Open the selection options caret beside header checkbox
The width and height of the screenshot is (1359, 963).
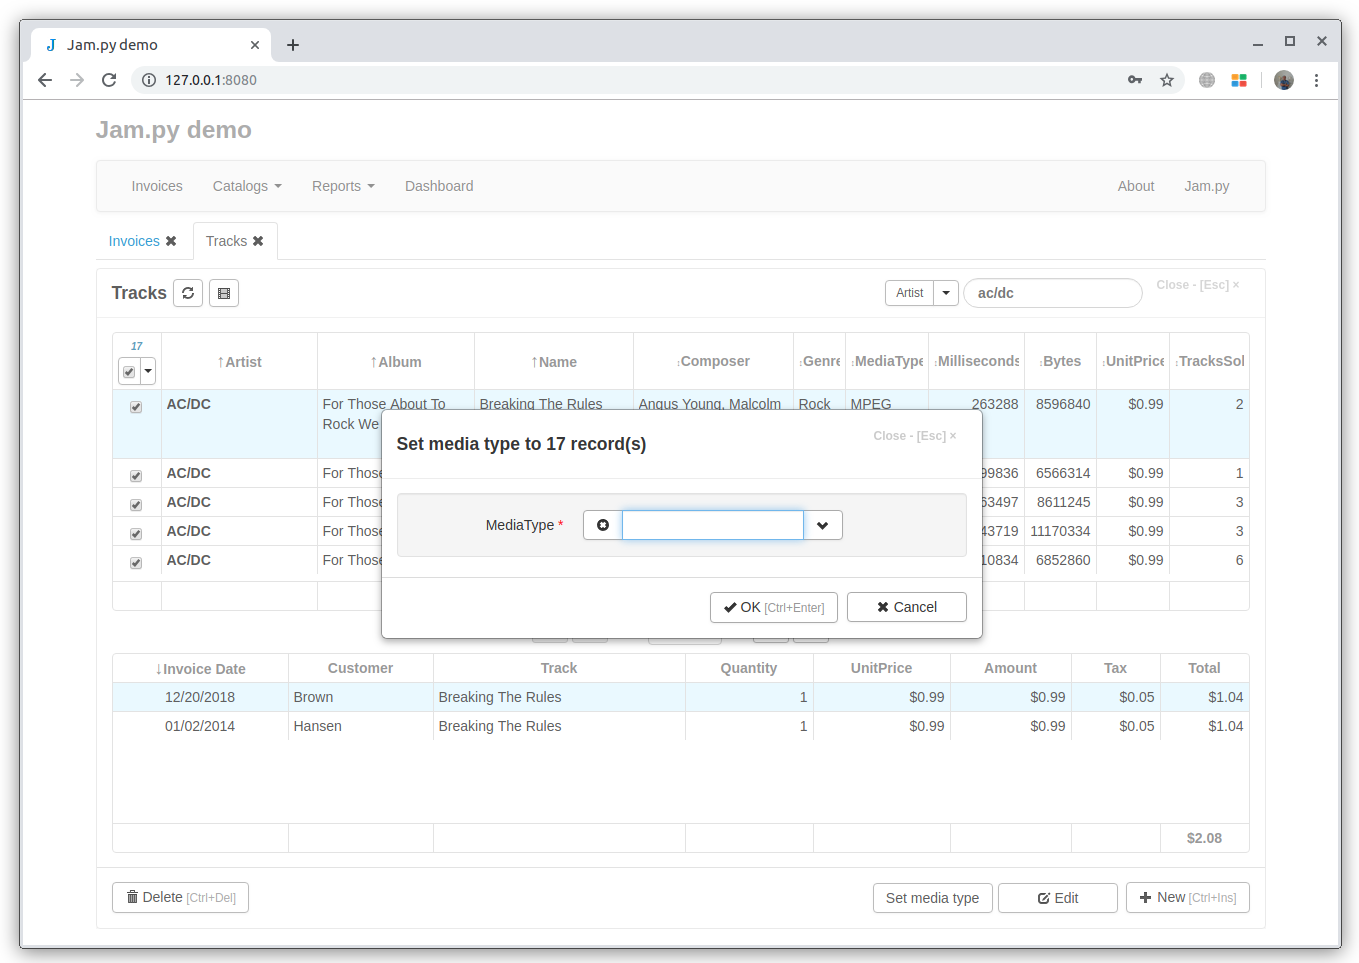click(x=148, y=372)
